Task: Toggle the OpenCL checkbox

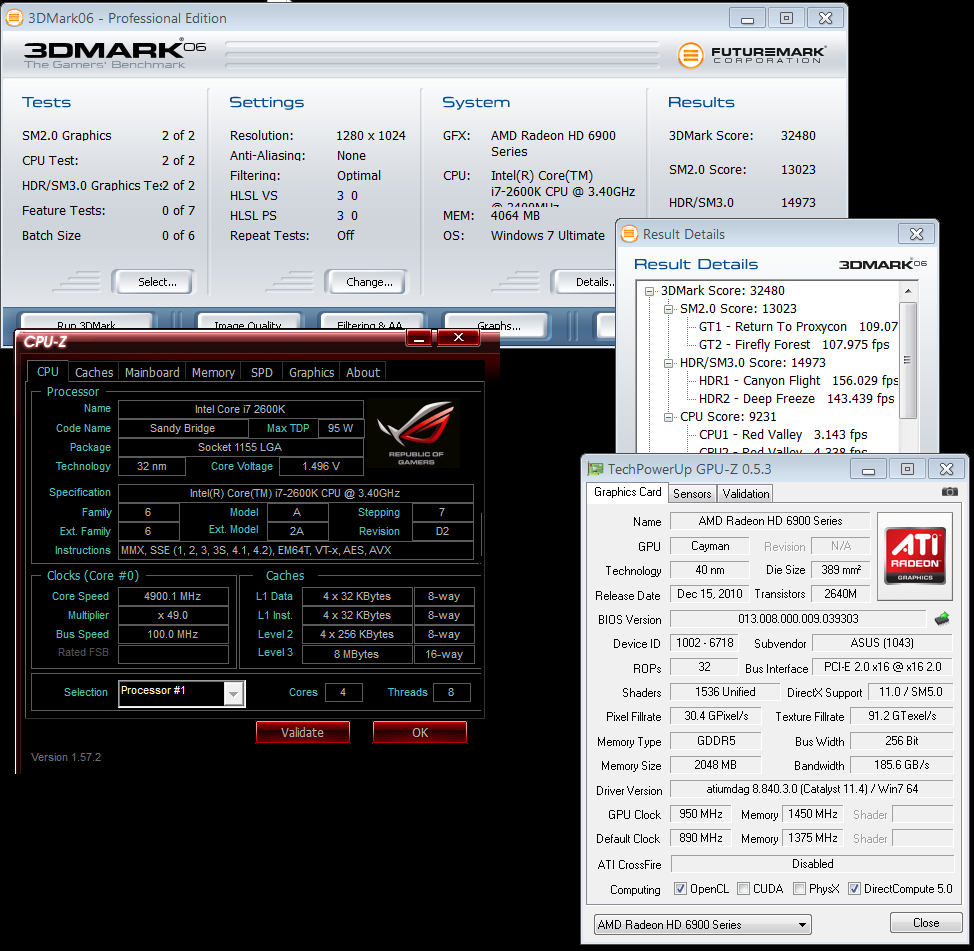Action: [x=680, y=889]
